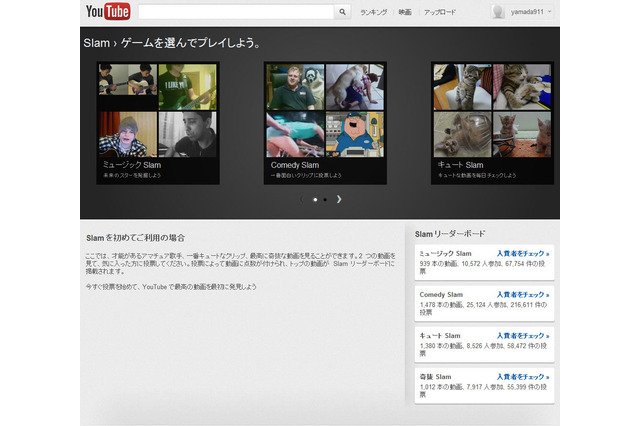This screenshot has height=426, width=640.
Task: Open the man with ghost mask thumbnail
Action: 295,87
